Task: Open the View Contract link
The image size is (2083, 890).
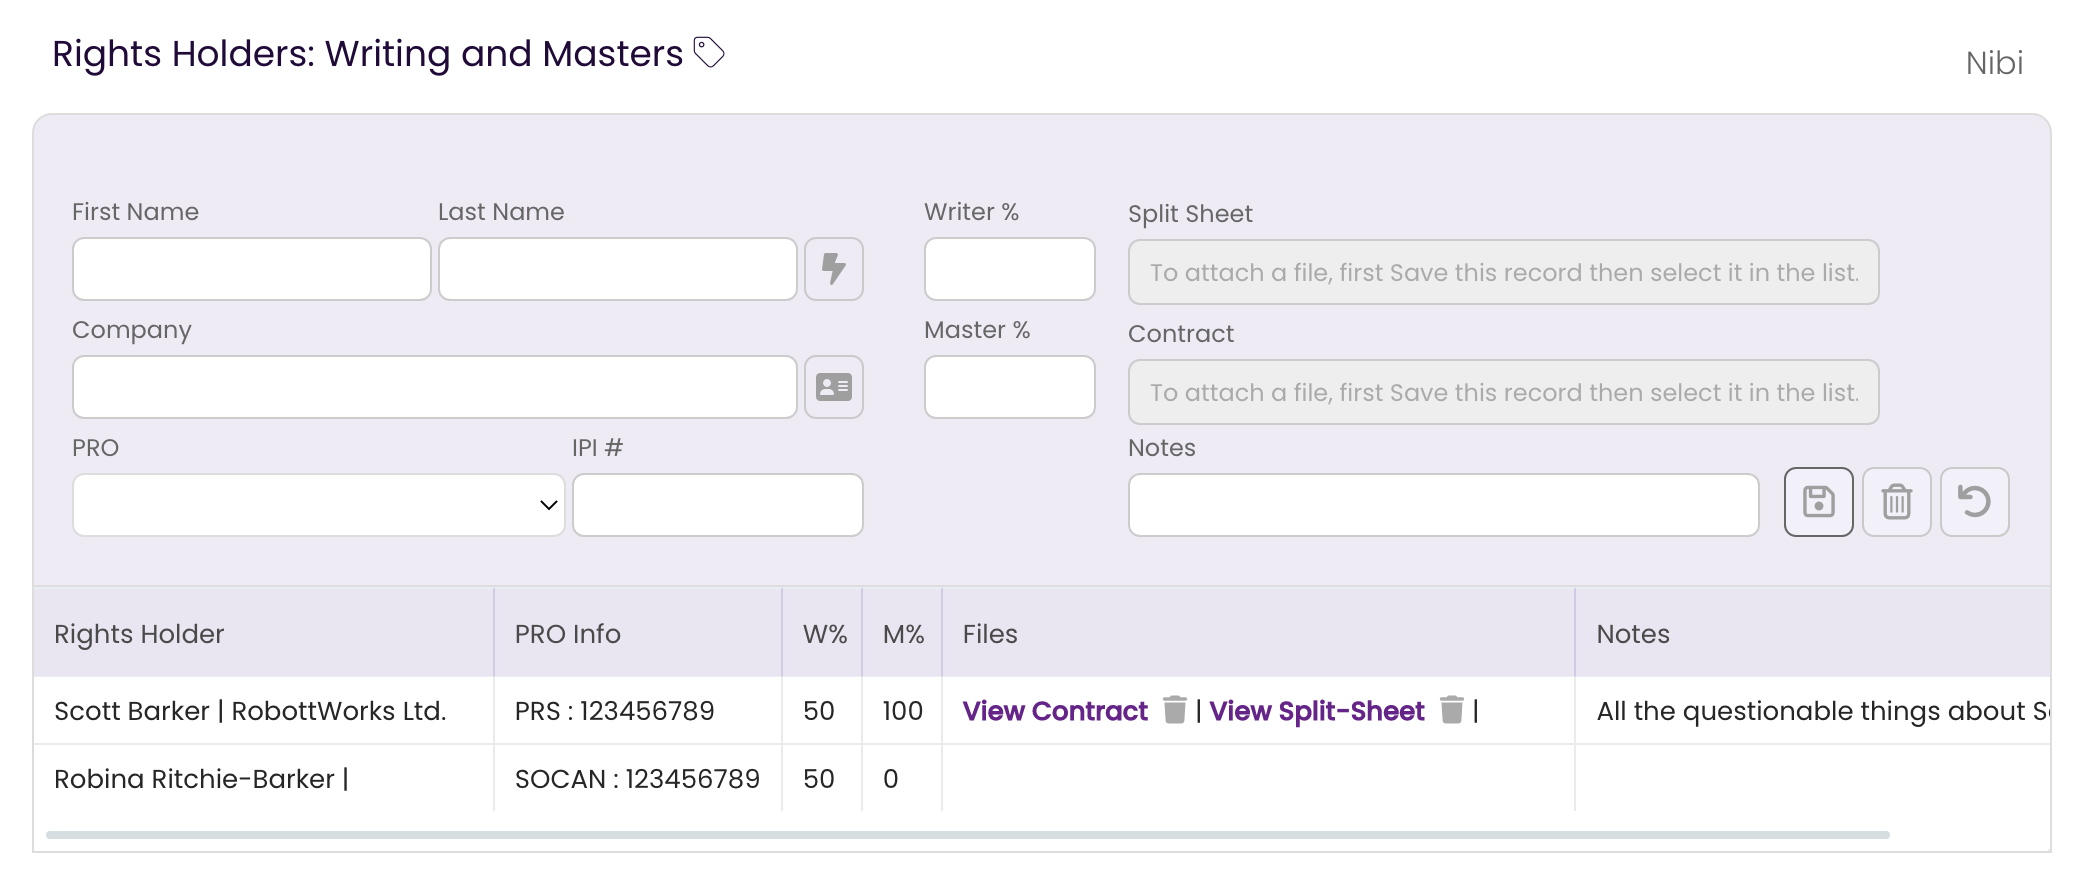Action: coord(1055,711)
